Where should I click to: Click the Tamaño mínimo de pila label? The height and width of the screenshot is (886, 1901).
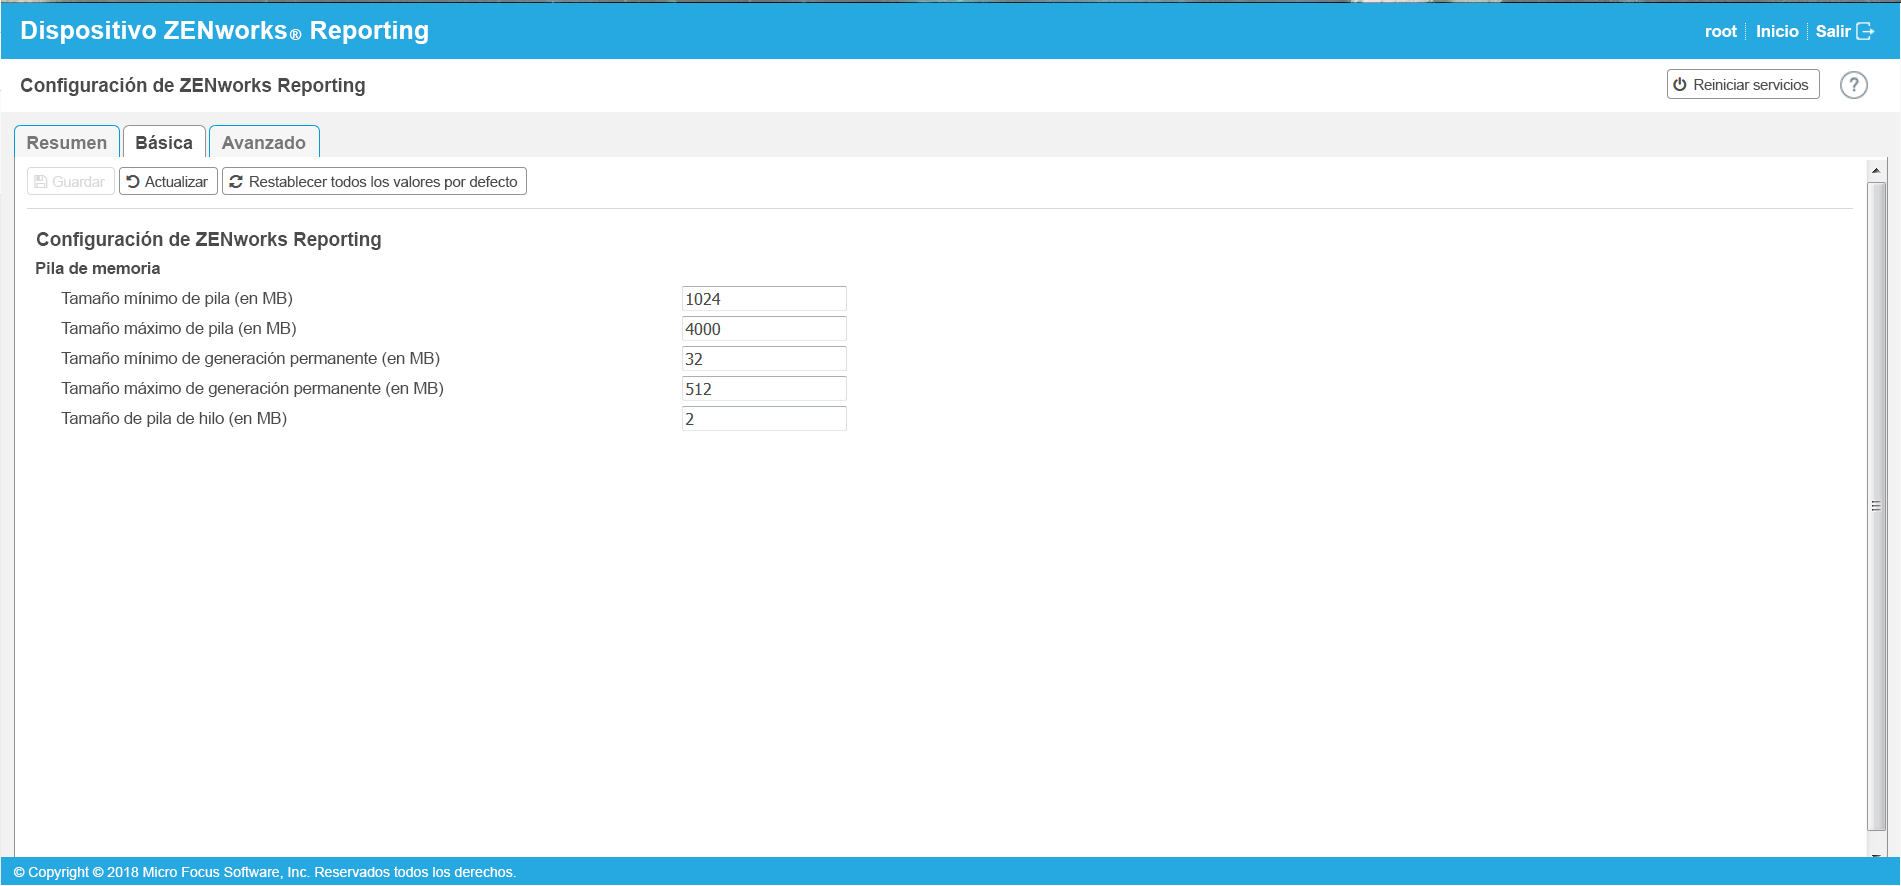[x=177, y=298]
